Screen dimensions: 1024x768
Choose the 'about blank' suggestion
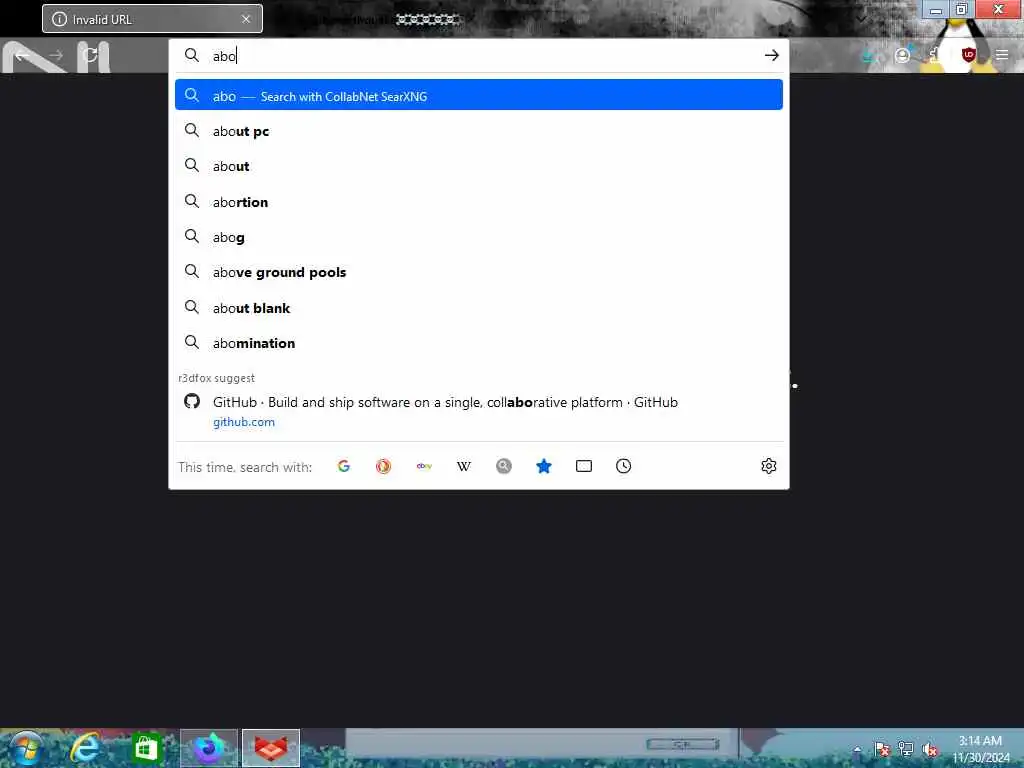pyautogui.click(x=478, y=308)
